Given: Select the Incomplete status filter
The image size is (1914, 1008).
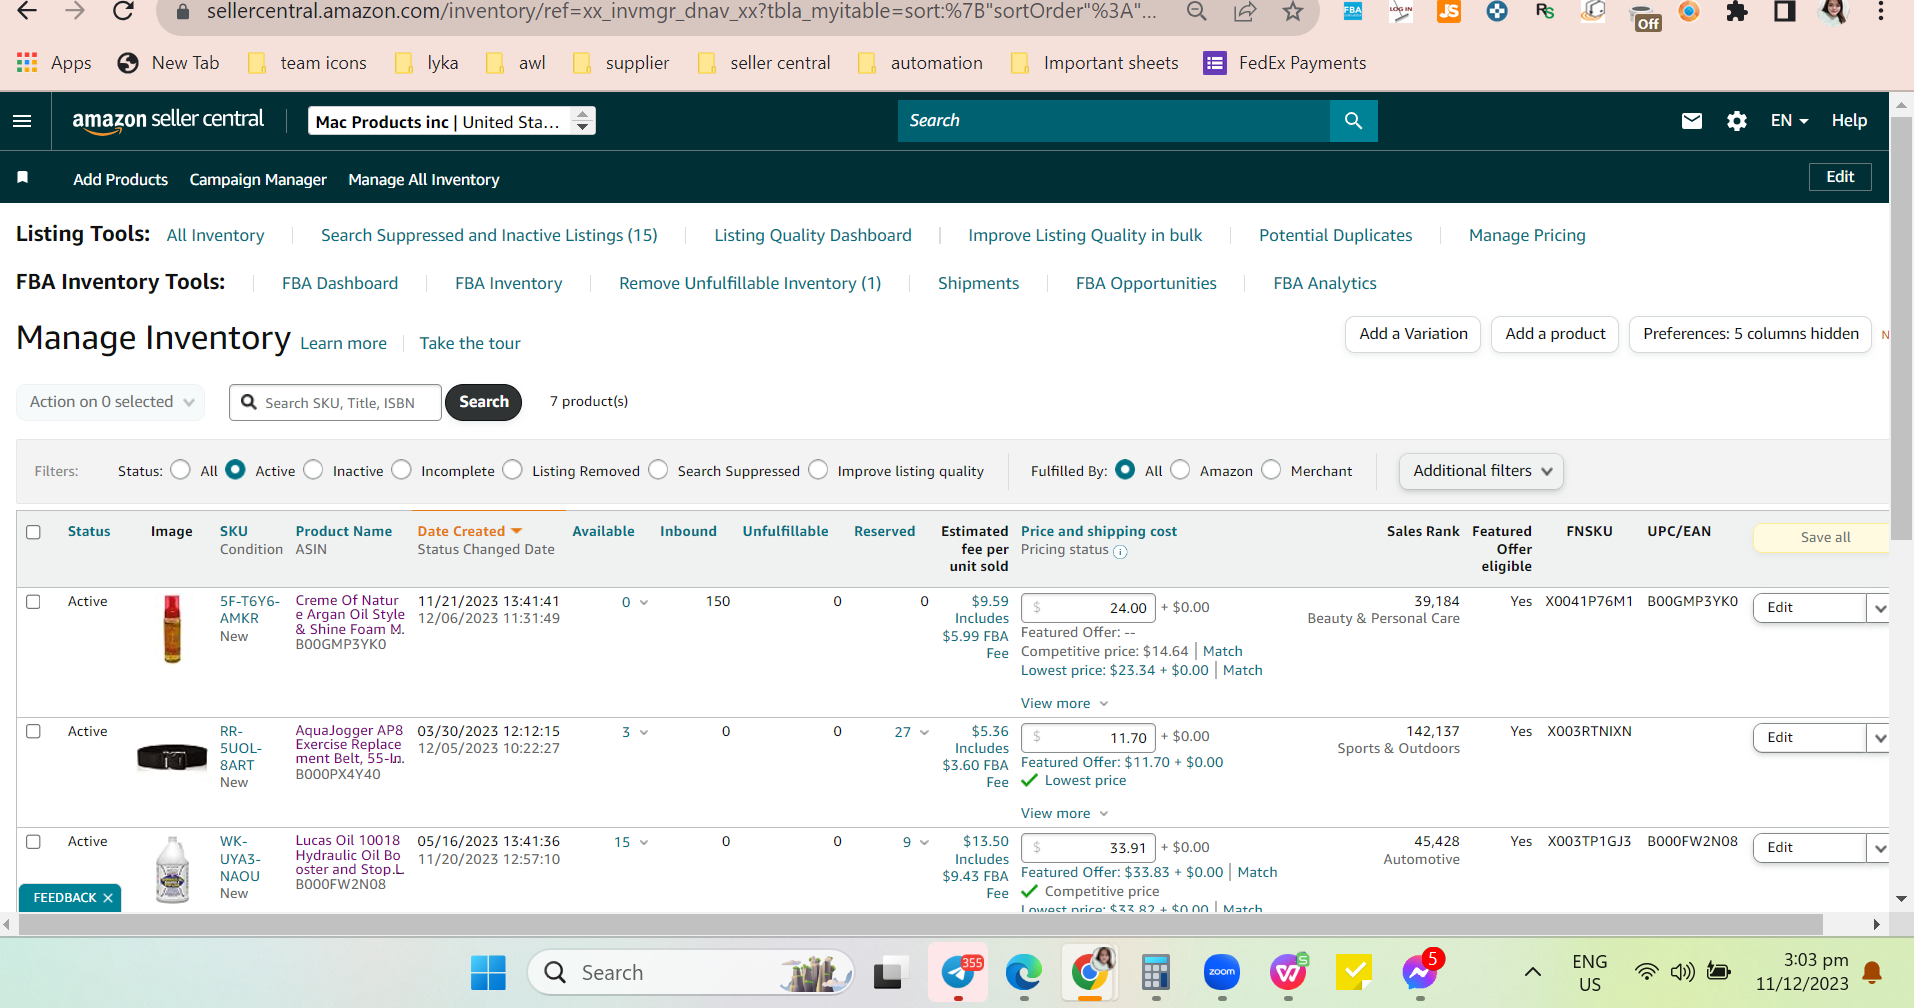Looking at the screenshot, I should [401, 470].
